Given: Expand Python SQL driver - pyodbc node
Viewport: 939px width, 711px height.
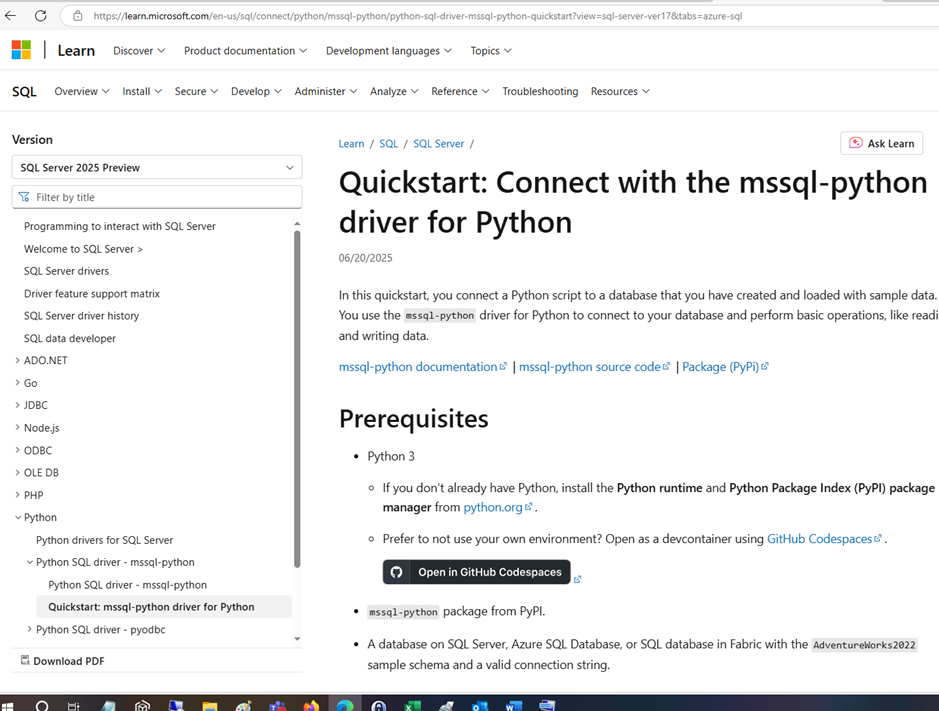Looking at the screenshot, I should pyautogui.click(x=29, y=629).
